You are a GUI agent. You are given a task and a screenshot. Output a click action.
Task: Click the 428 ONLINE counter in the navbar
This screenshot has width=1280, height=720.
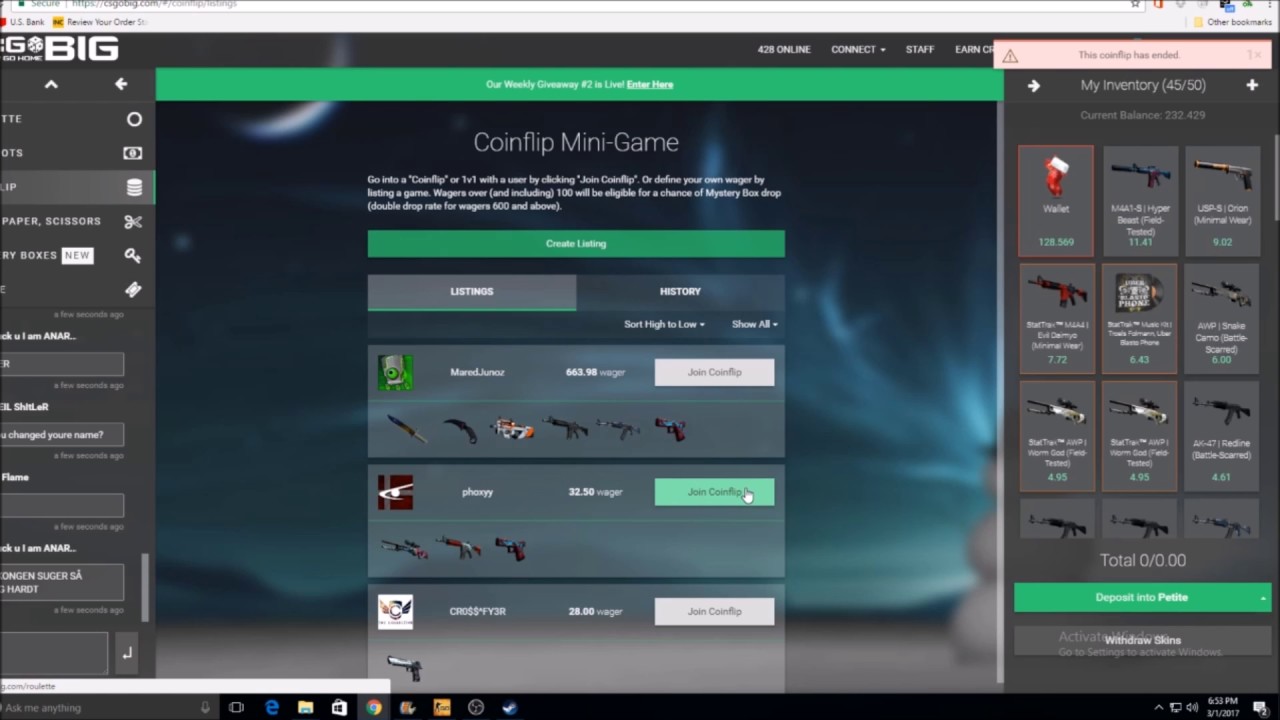point(784,49)
